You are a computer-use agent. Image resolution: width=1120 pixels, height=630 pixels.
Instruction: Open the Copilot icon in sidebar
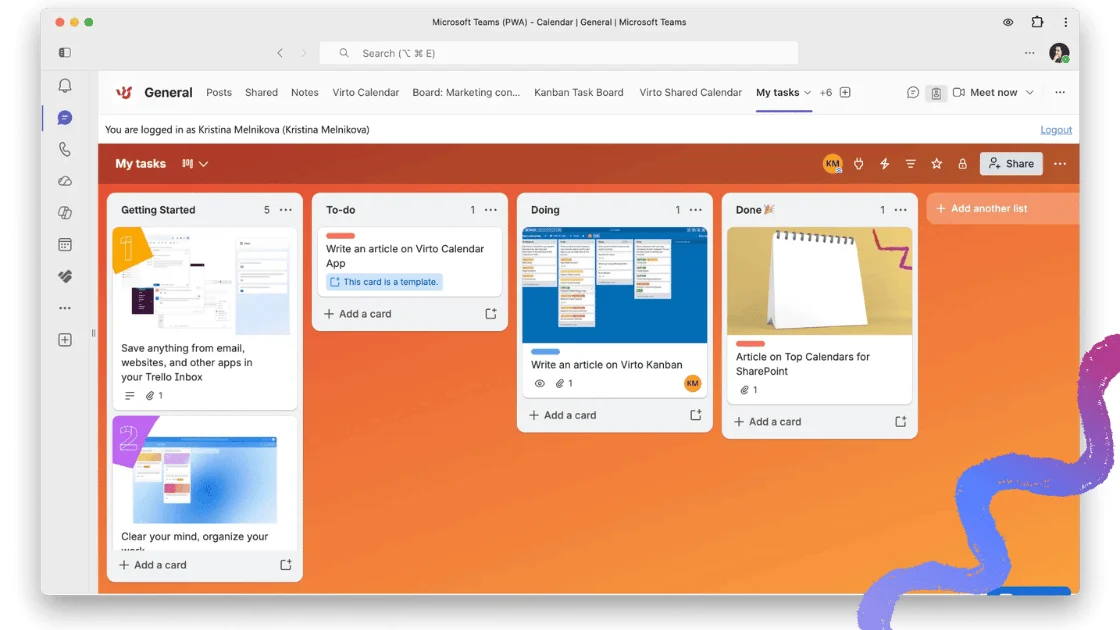65,213
